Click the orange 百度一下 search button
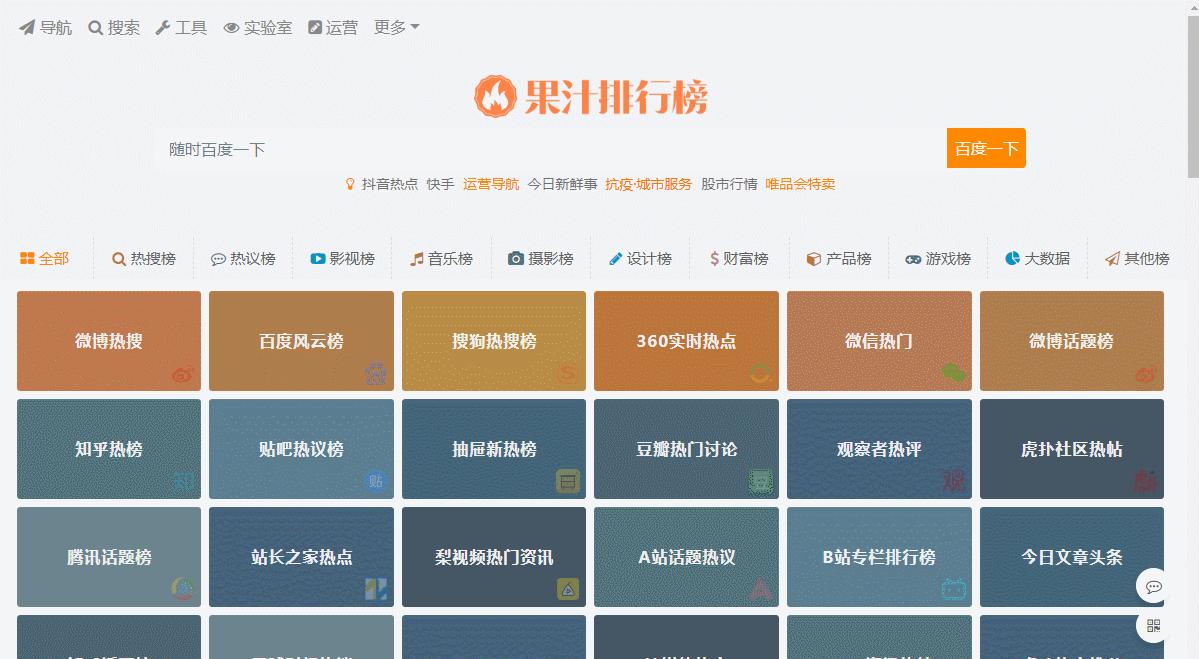Image resolution: width=1199 pixels, height=659 pixels. [x=985, y=148]
